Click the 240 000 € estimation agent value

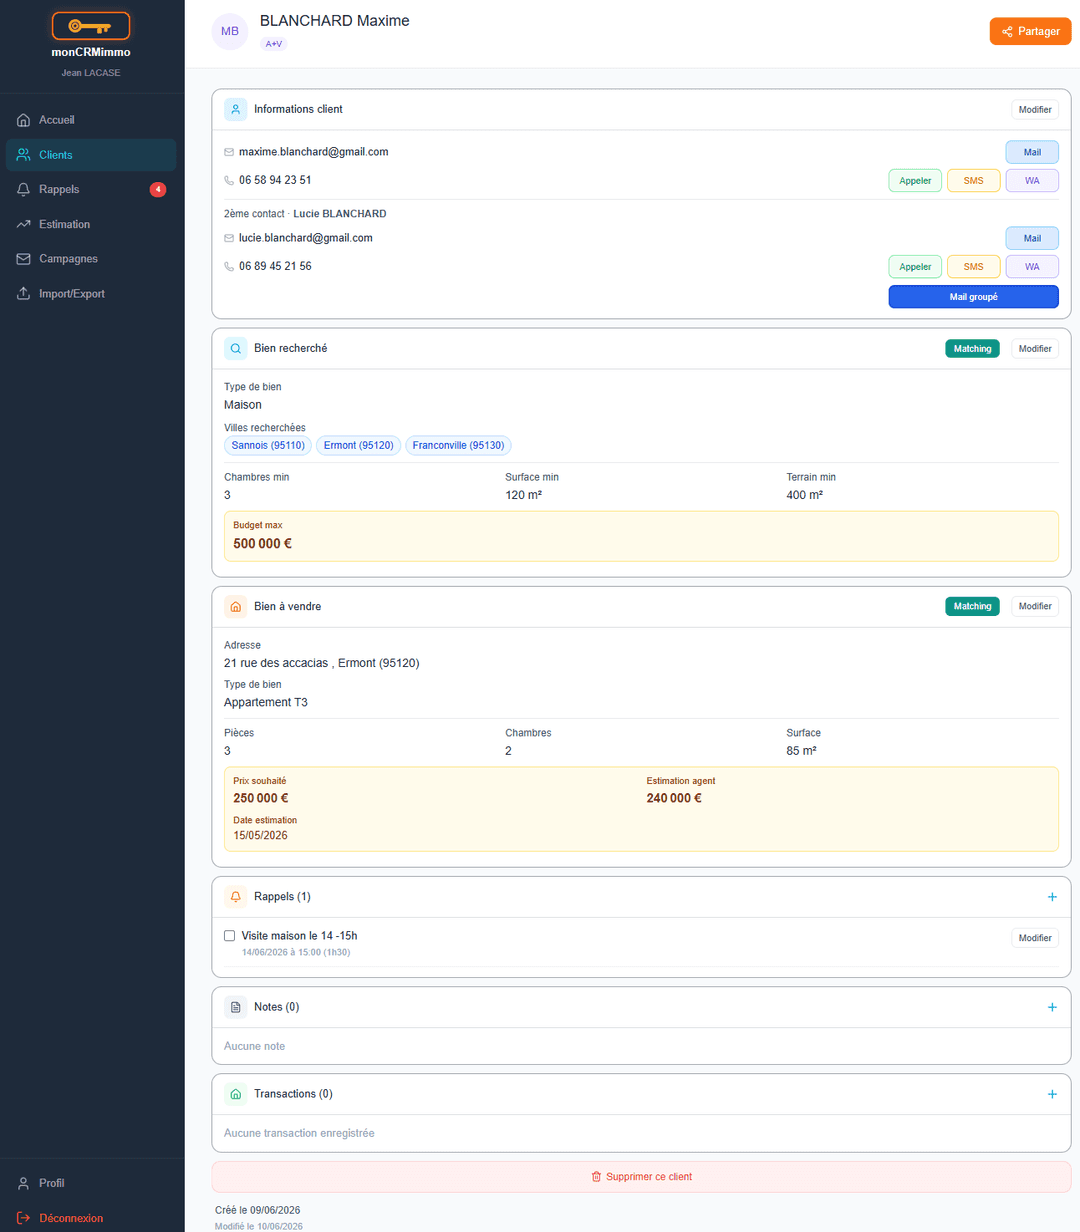674,798
